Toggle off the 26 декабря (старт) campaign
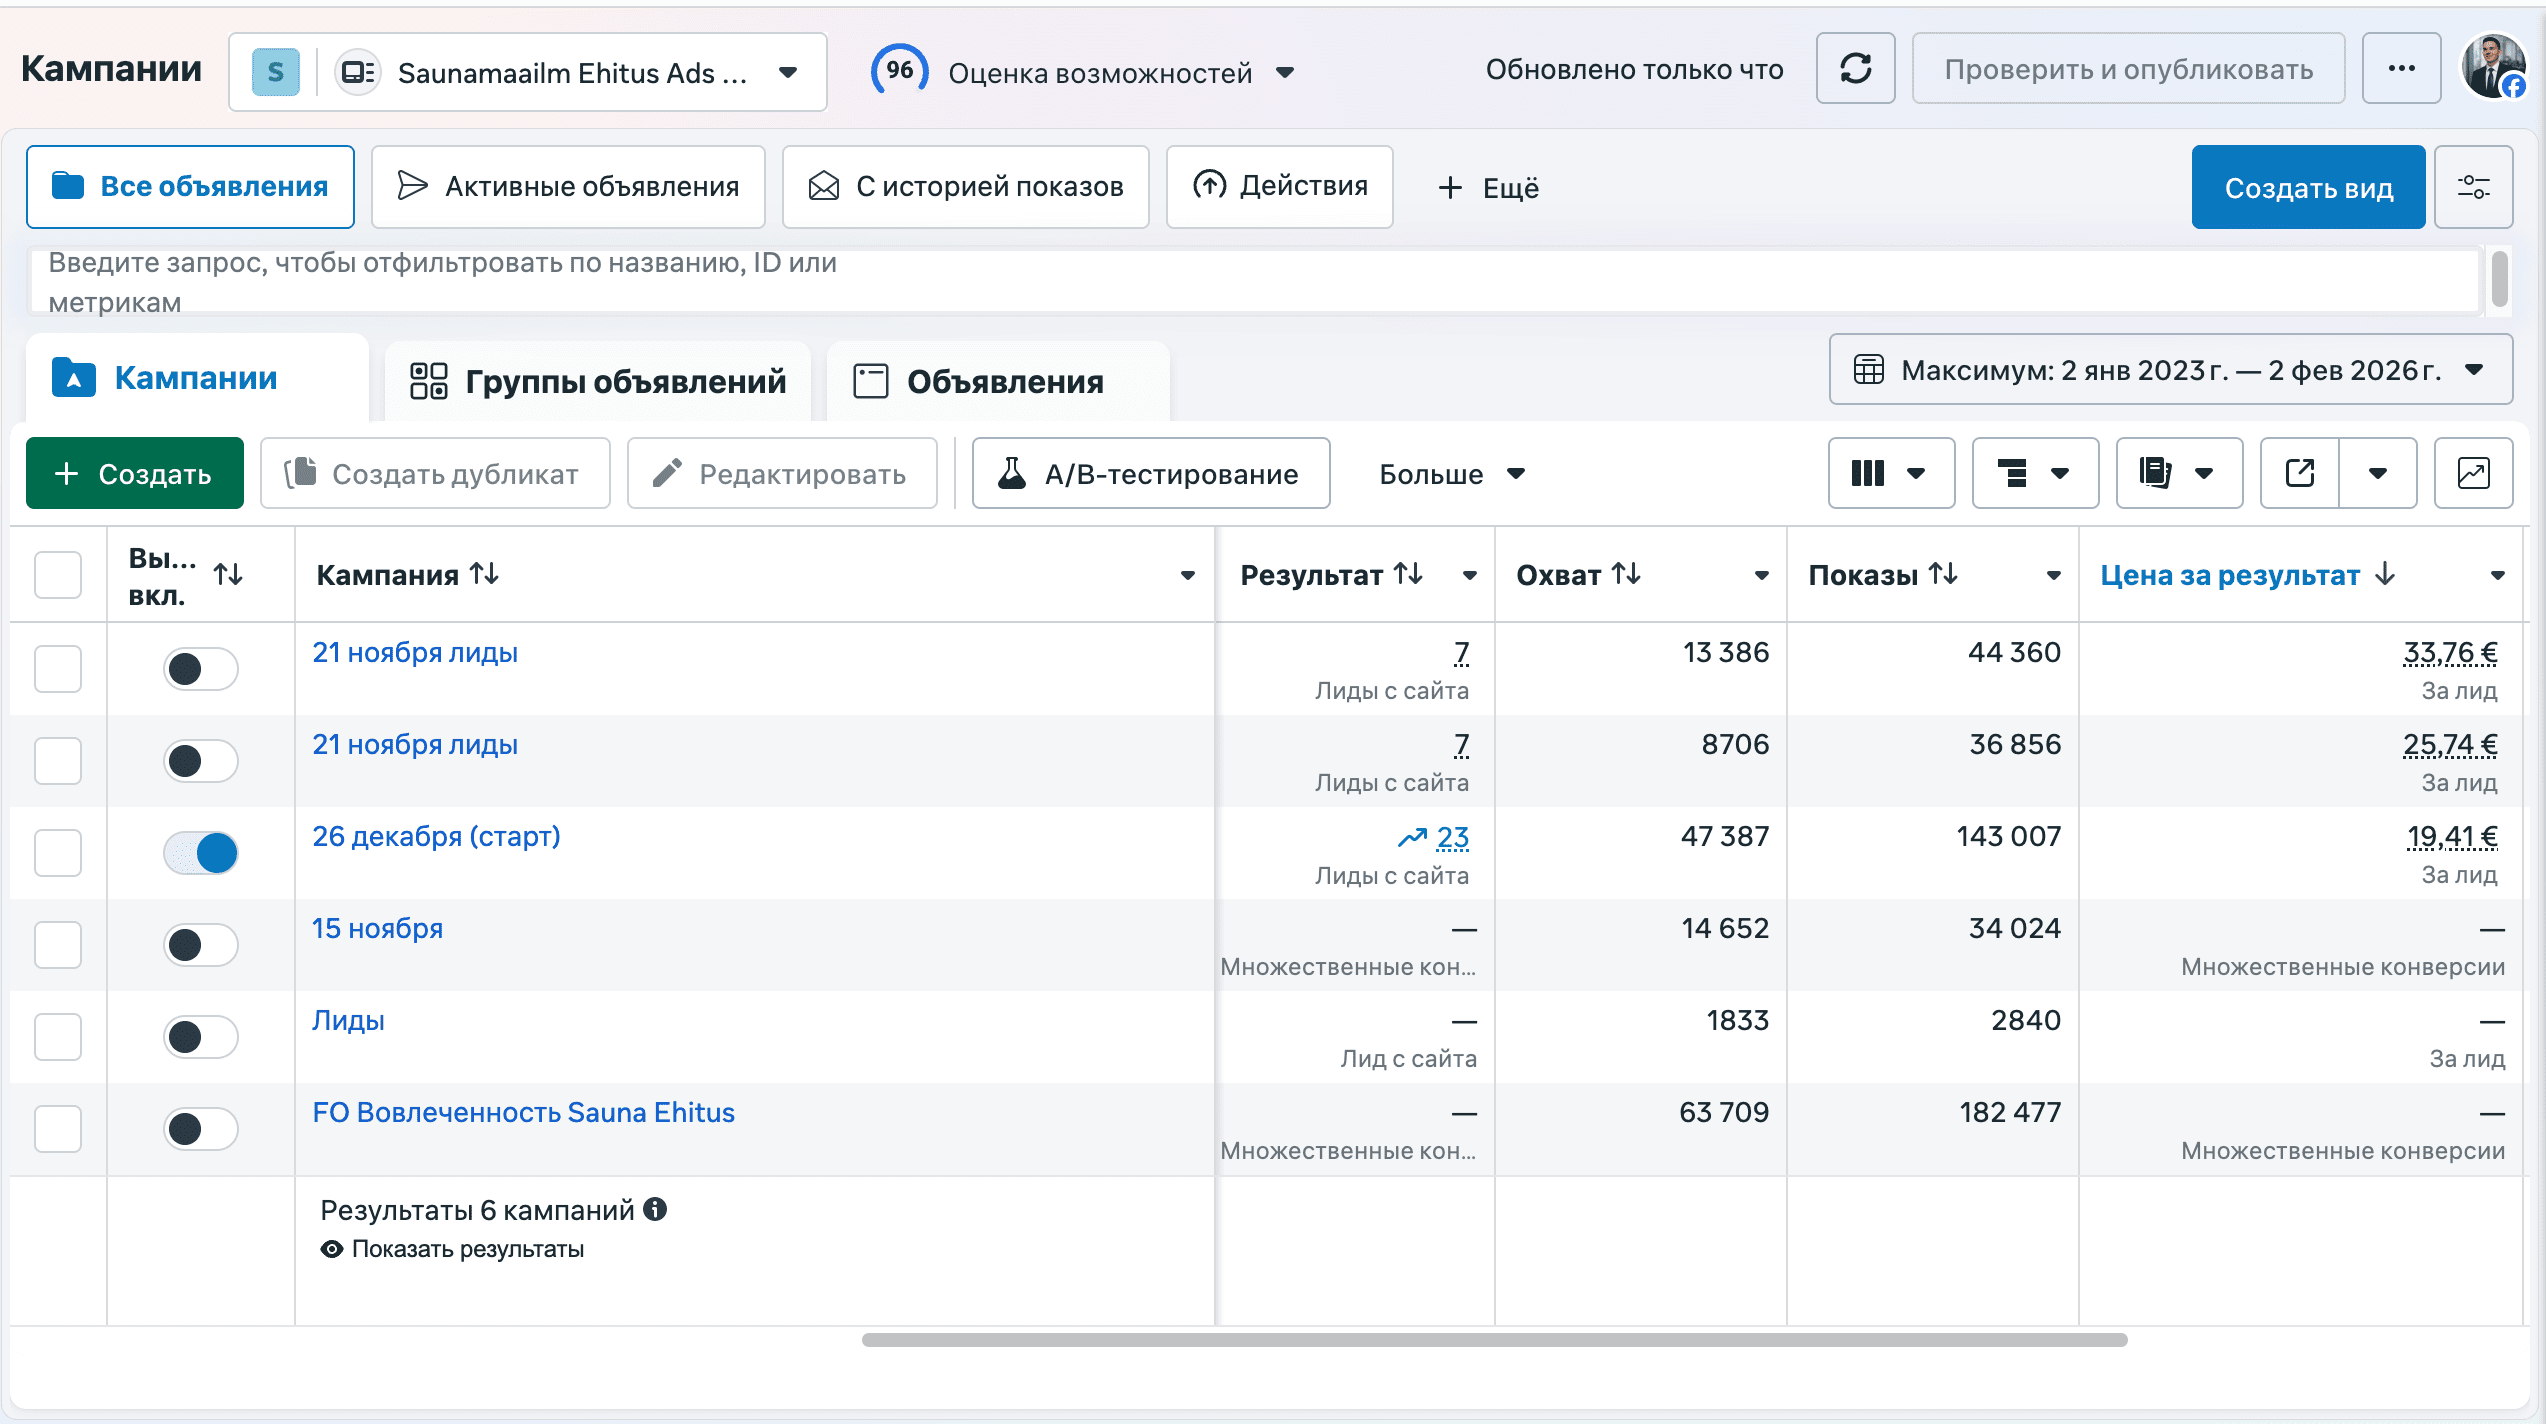2546x1424 pixels. coord(201,853)
